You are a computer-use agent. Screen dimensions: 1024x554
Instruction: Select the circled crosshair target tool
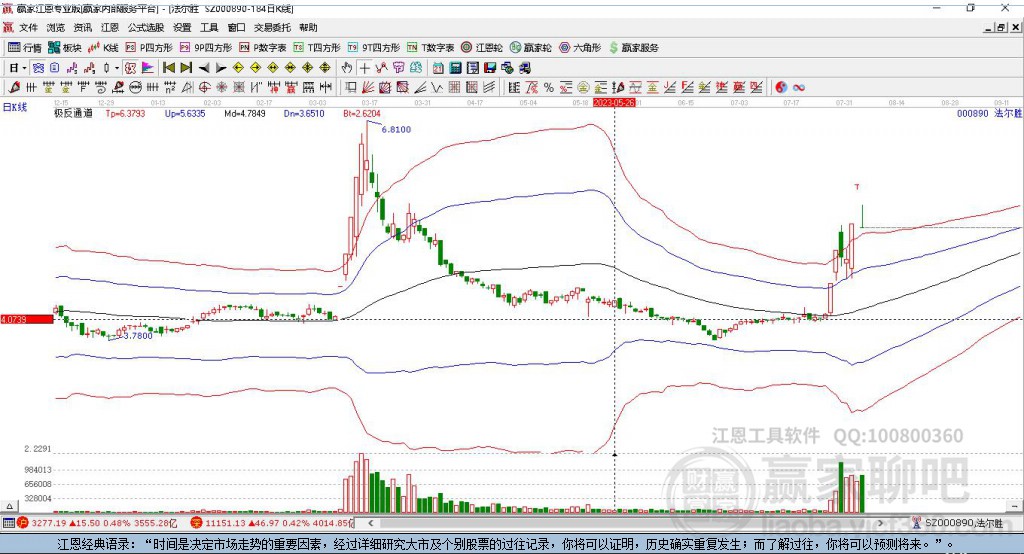pyautogui.click(x=204, y=87)
